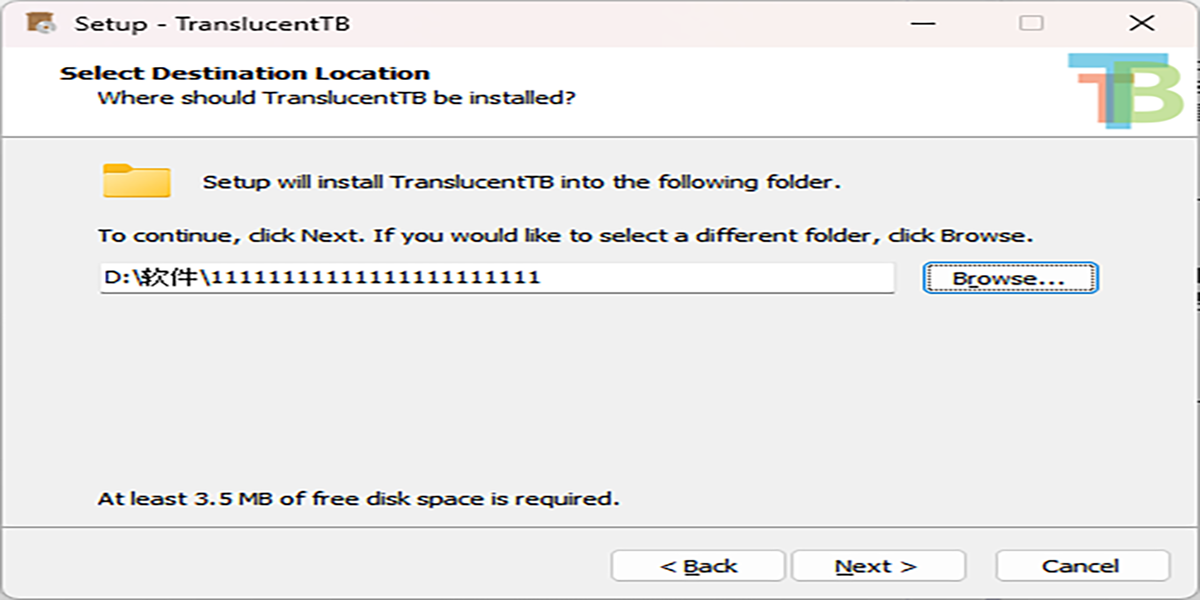
Task: Place cursor on D: drive letter in path
Action: (x=111, y=278)
